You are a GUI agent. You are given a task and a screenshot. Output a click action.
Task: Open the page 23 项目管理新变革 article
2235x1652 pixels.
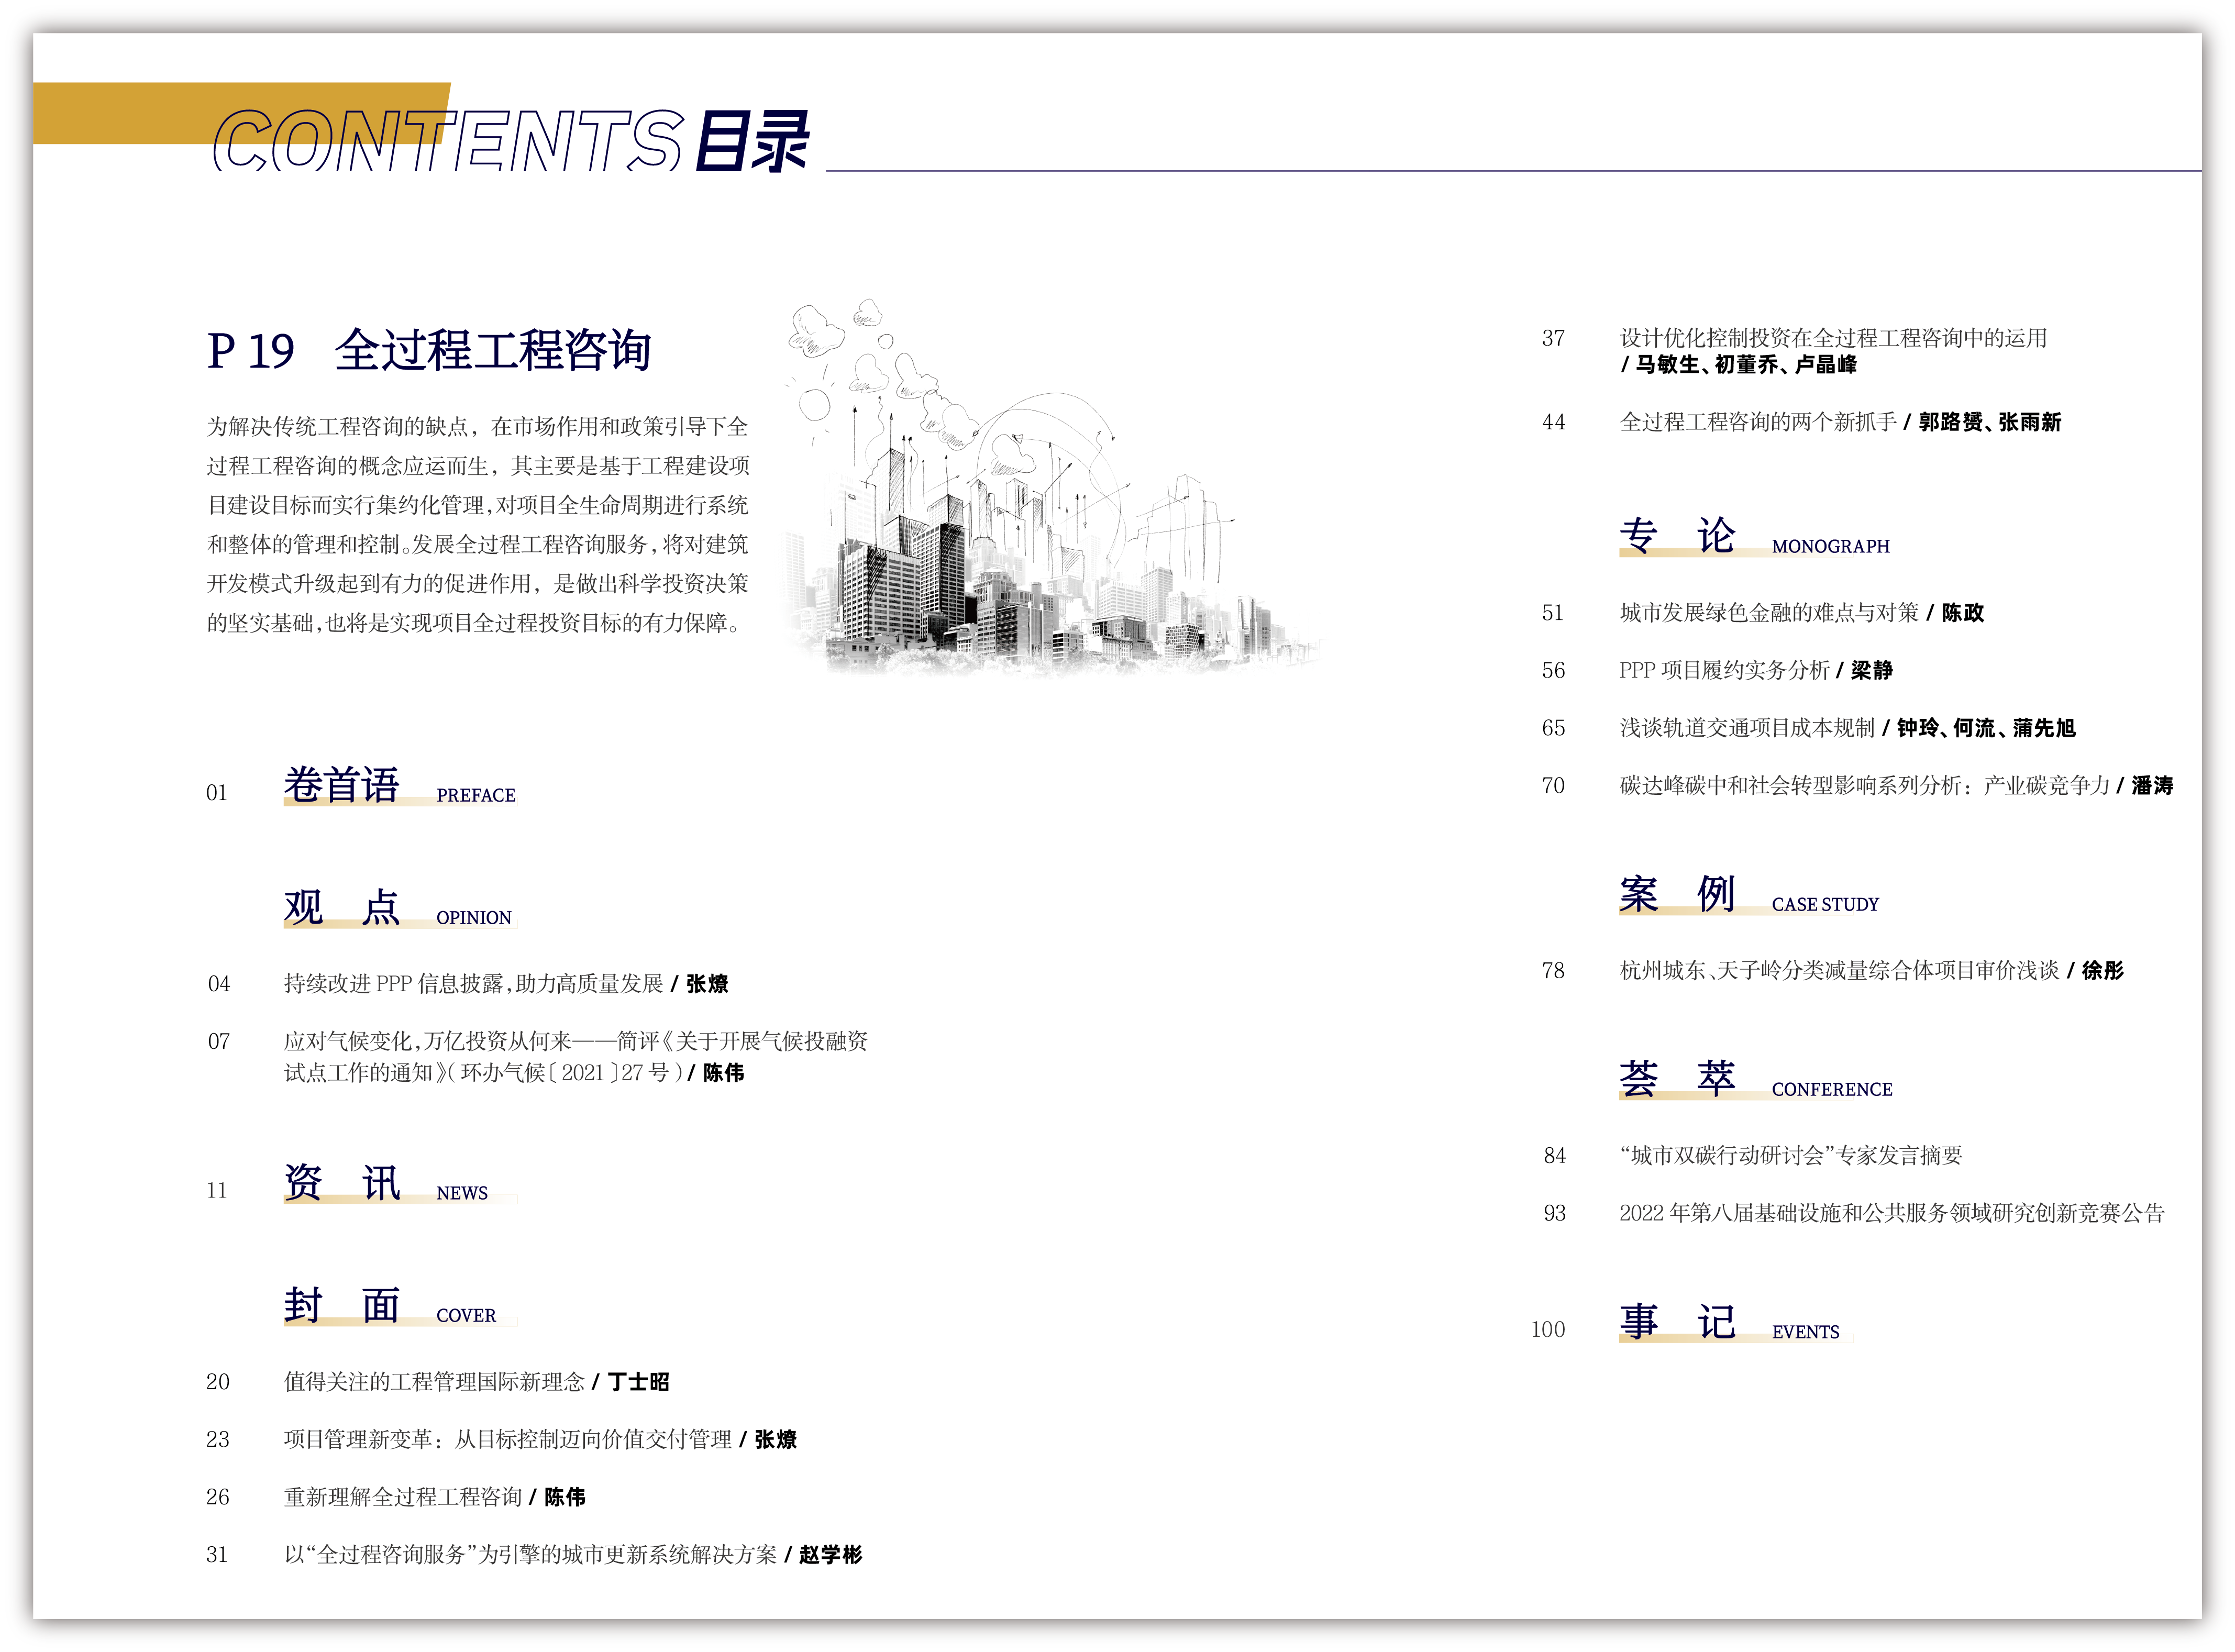pyautogui.click(x=540, y=1440)
